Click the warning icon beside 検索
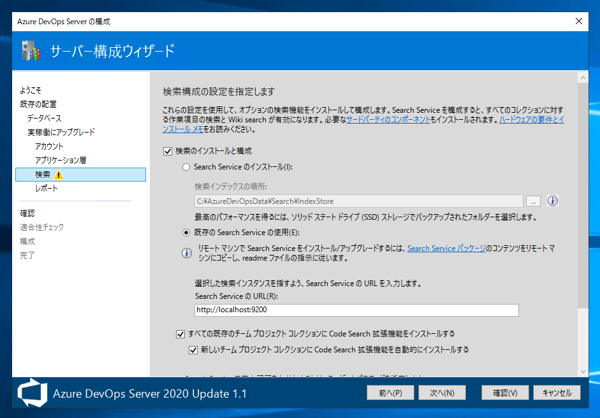 (x=59, y=175)
